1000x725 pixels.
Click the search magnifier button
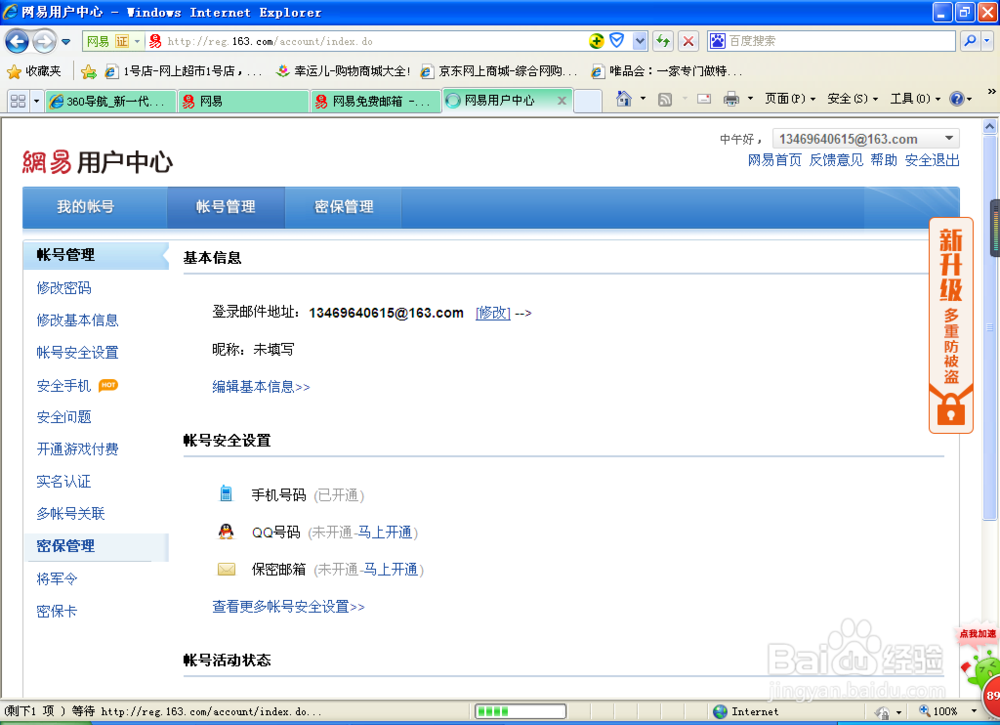pos(969,41)
